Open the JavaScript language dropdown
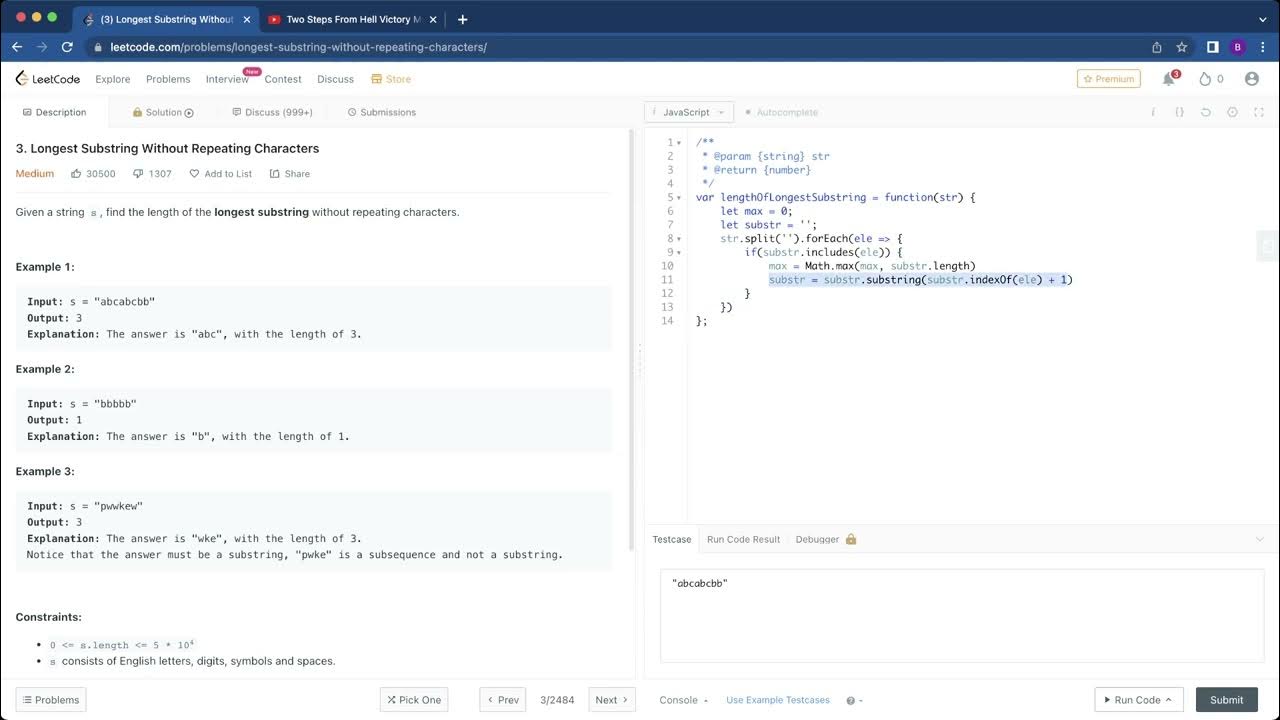 (689, 113)
